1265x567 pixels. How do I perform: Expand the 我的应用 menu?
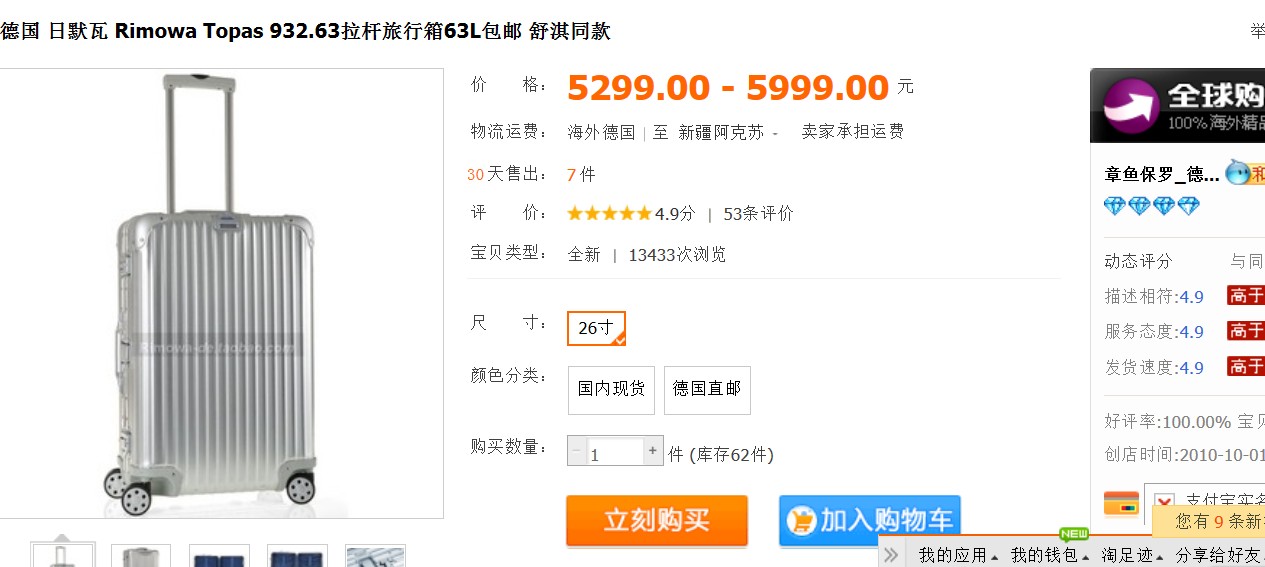click(x=958, y=554)
